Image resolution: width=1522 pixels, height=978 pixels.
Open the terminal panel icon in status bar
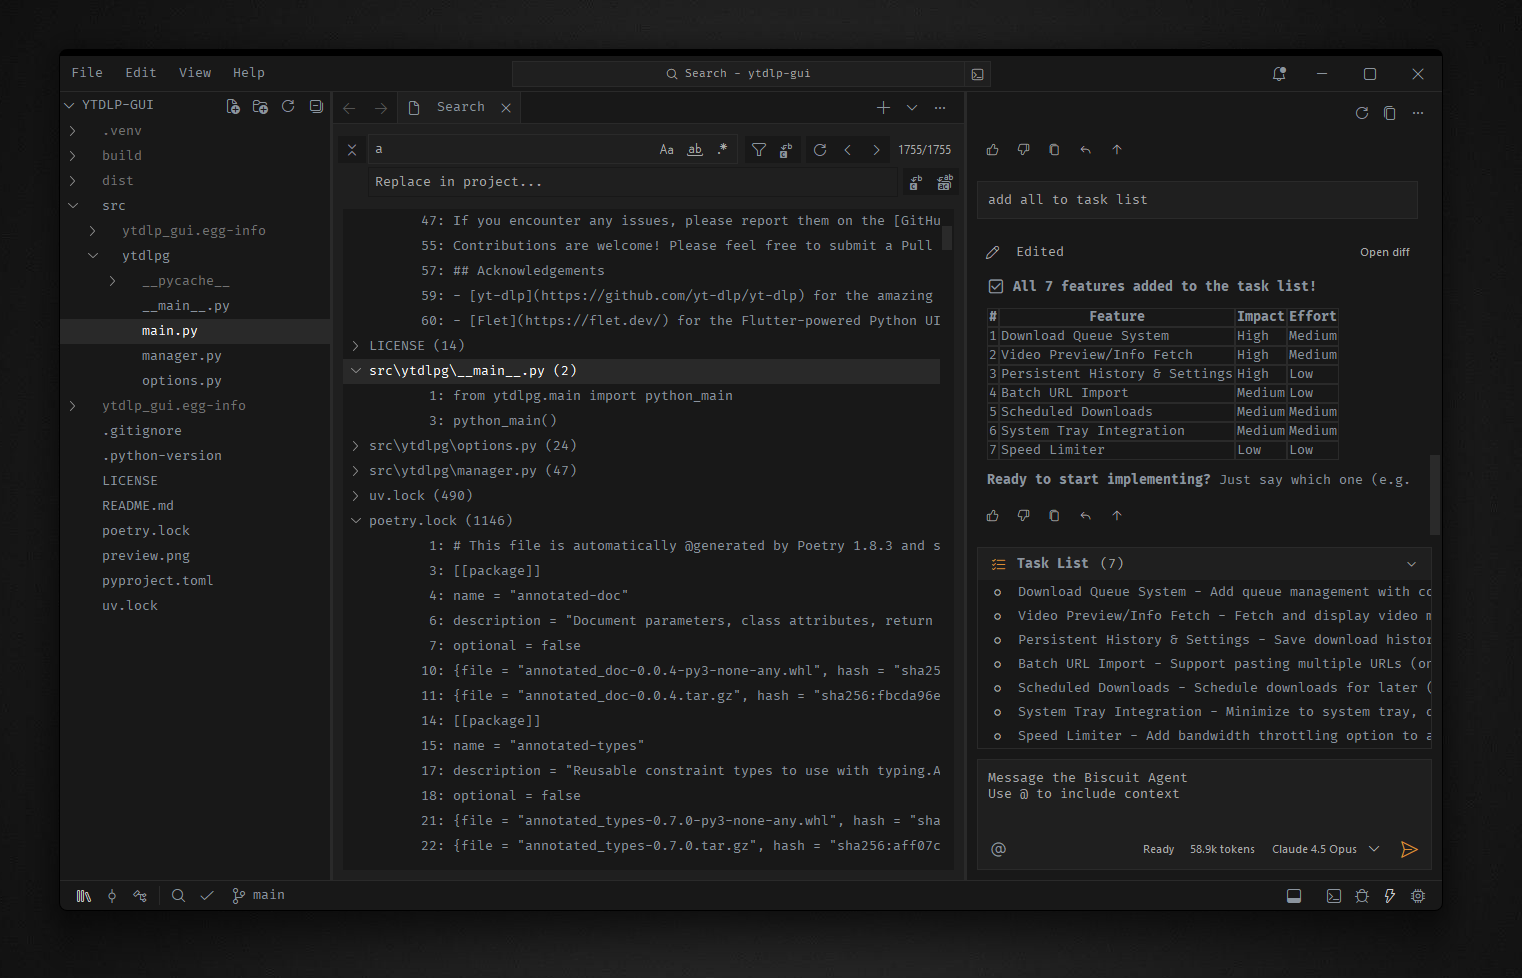tap(1333, 896)
